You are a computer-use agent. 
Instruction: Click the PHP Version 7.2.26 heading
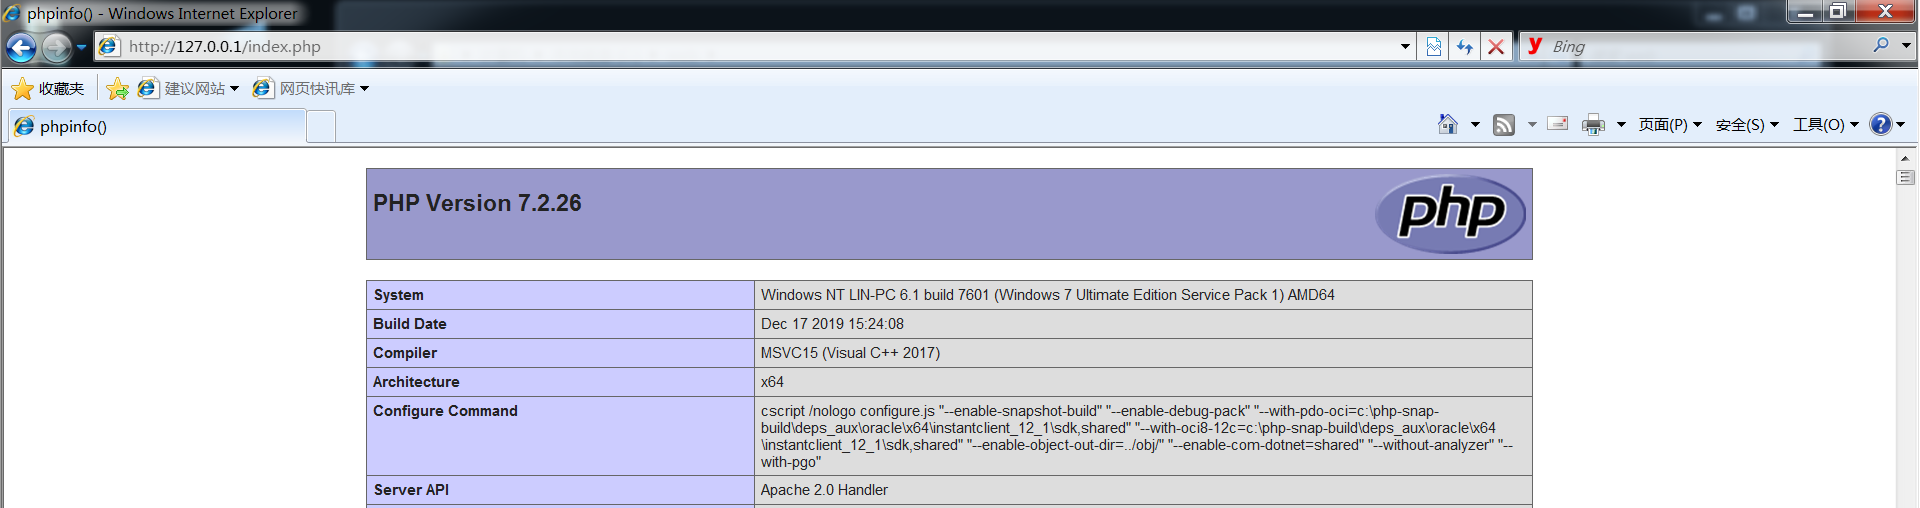click(x=477, y=203)
